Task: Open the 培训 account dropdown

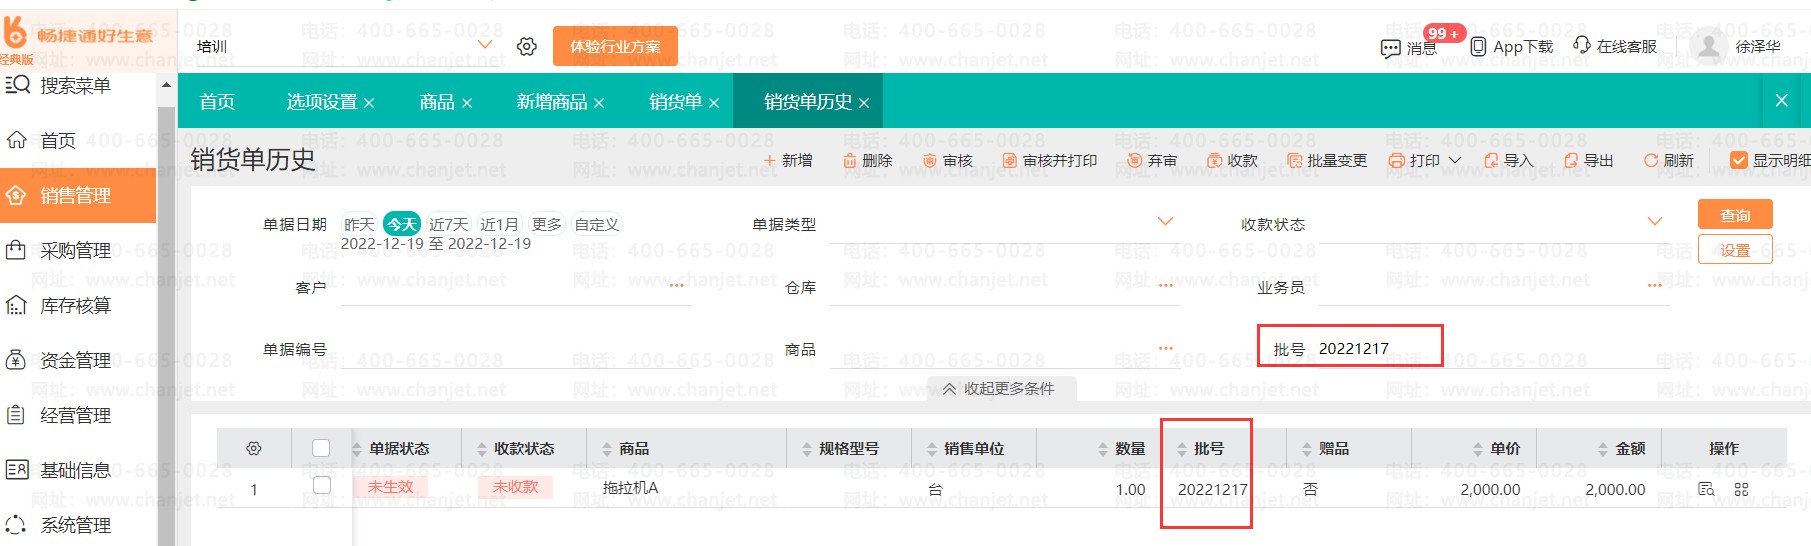Action: tap(485, 45)
